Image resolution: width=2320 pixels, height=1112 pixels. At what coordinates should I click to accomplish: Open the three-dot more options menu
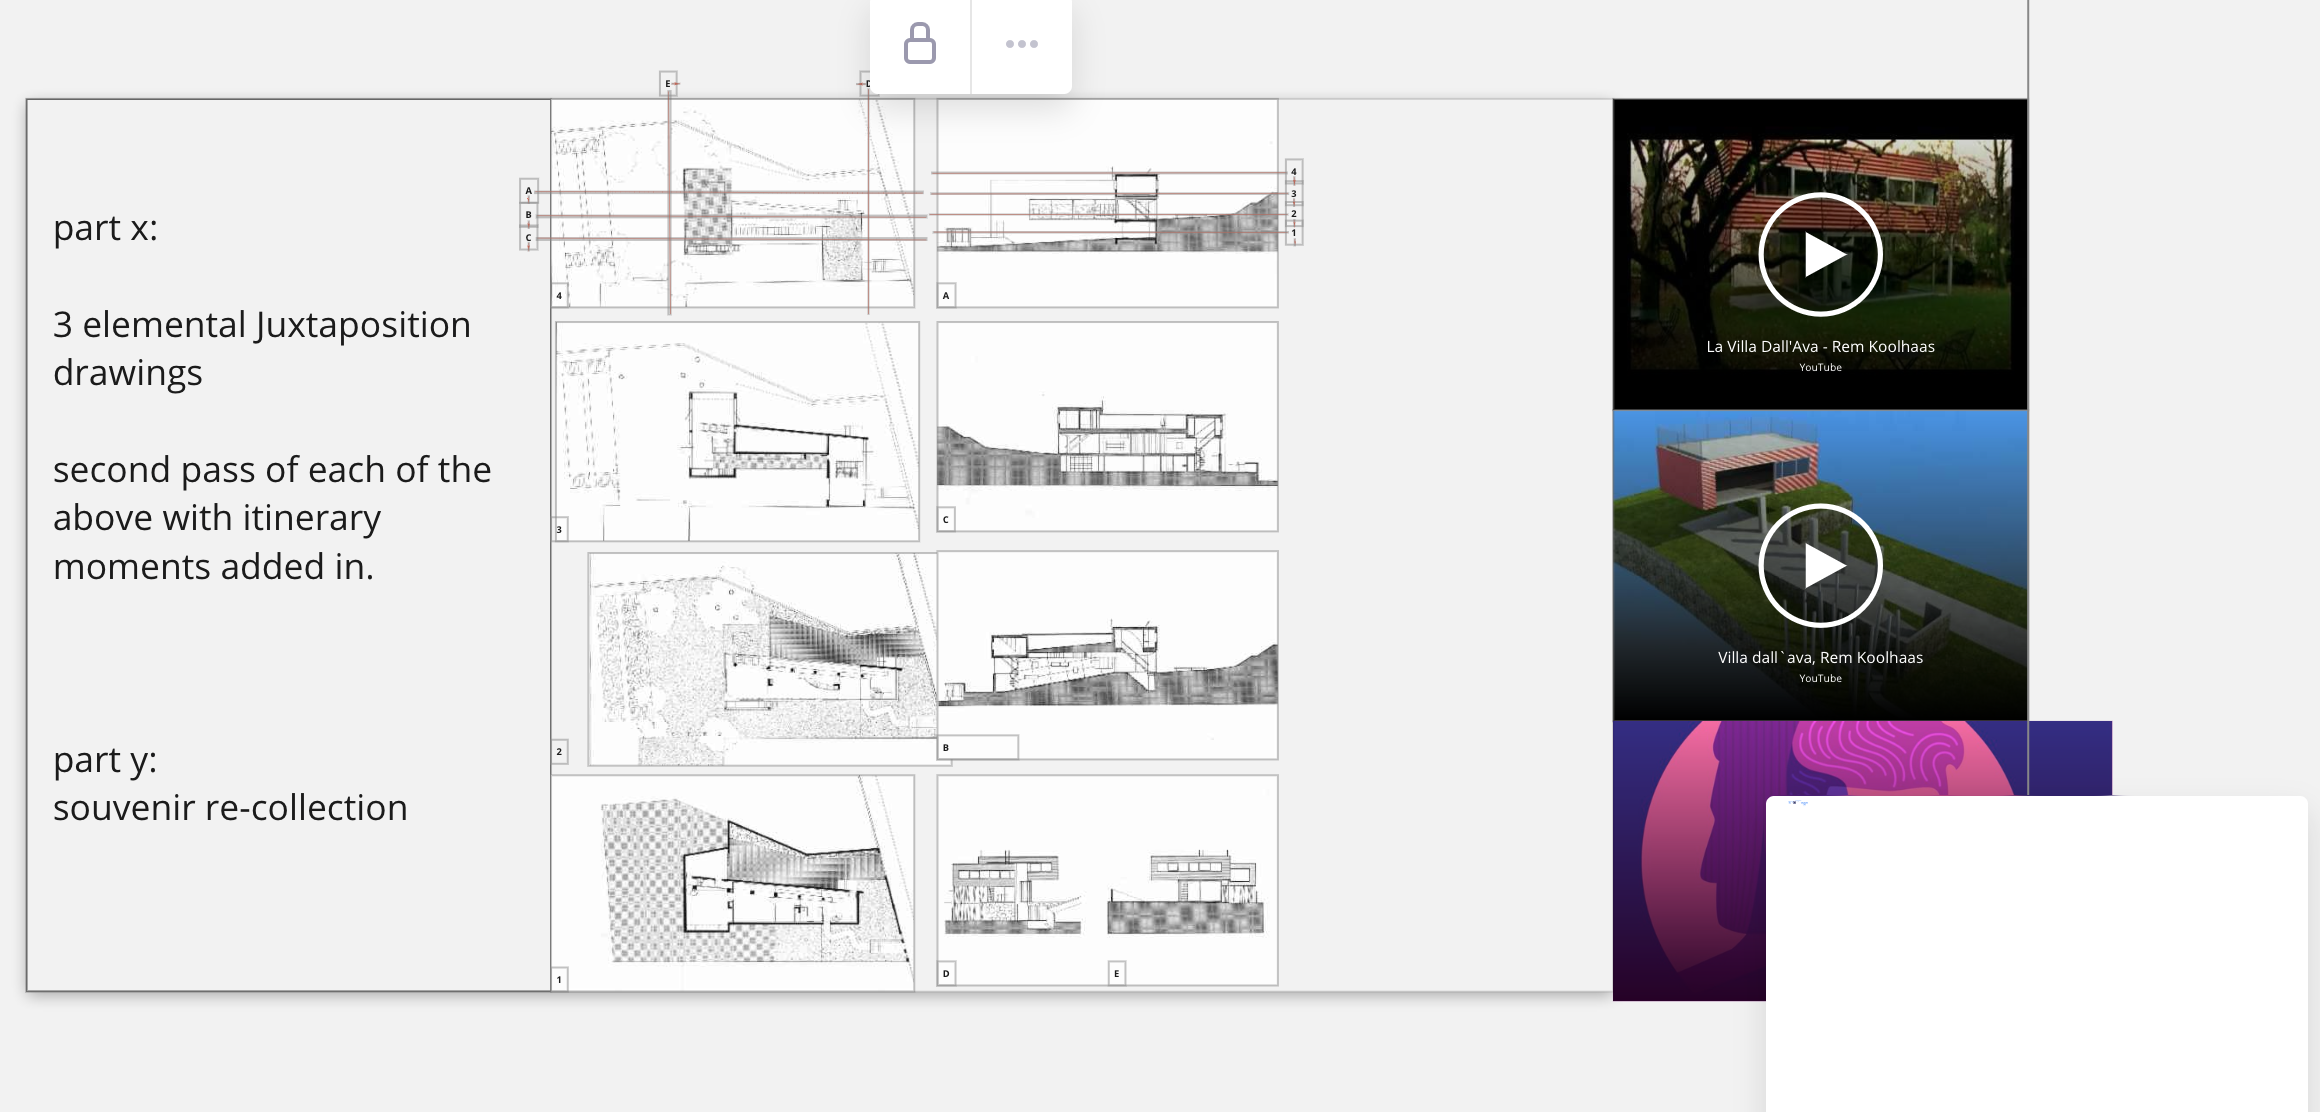pyautogui.click(x=1022, y=44)
